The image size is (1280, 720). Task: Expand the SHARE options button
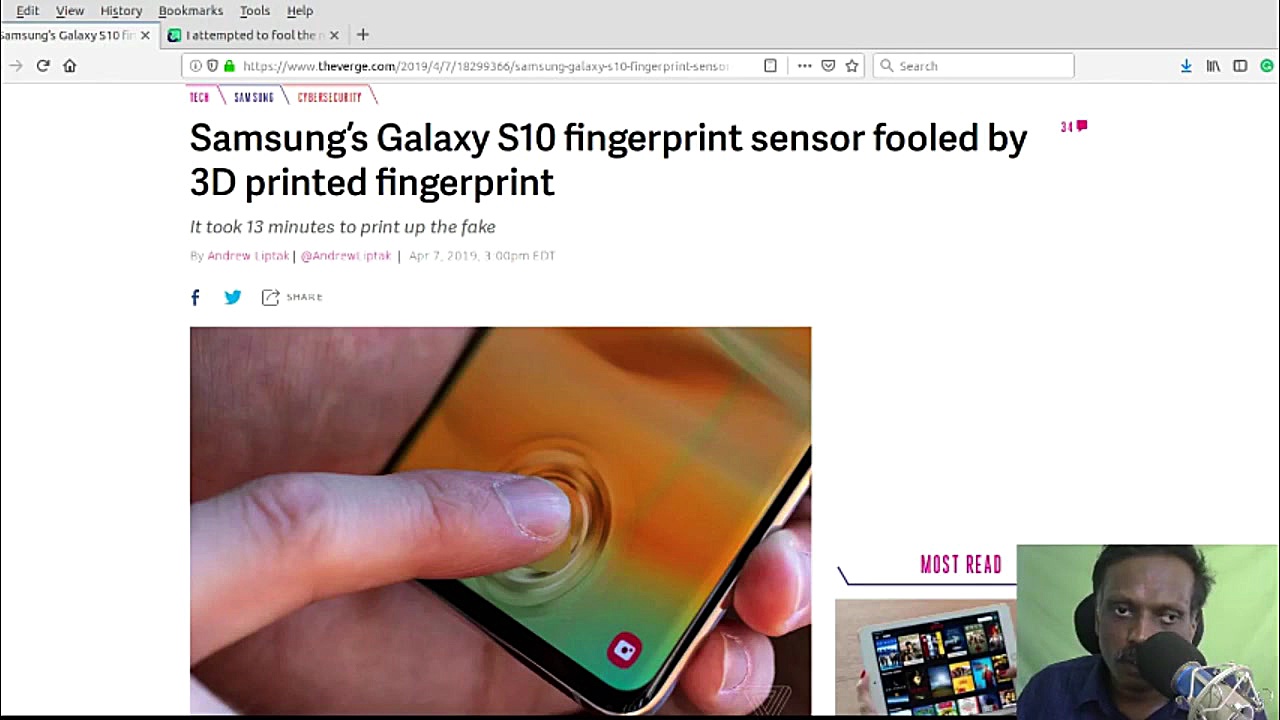pos(292,297)
